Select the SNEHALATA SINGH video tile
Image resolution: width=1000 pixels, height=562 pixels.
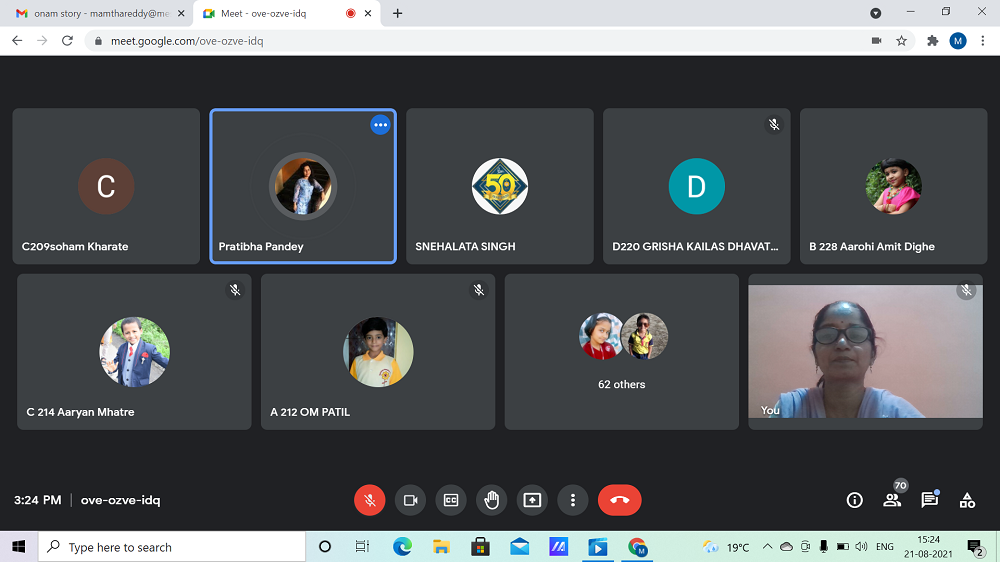(x=499, y=186)
